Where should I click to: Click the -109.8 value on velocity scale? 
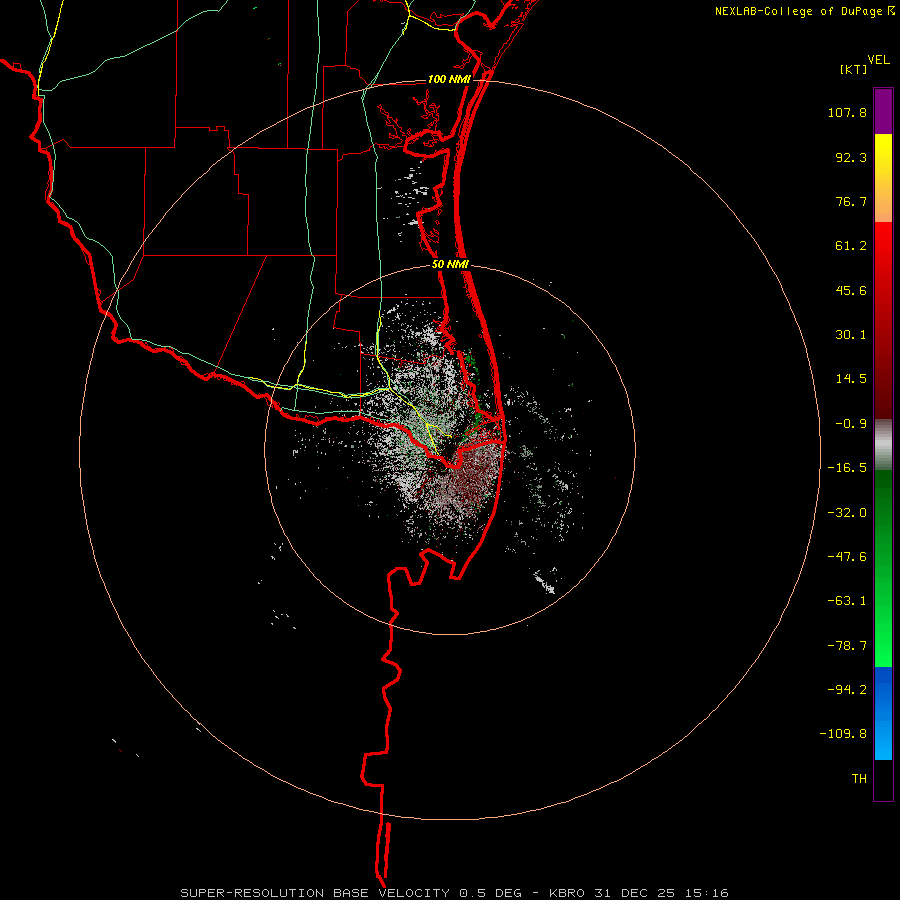tap(843, 734)
